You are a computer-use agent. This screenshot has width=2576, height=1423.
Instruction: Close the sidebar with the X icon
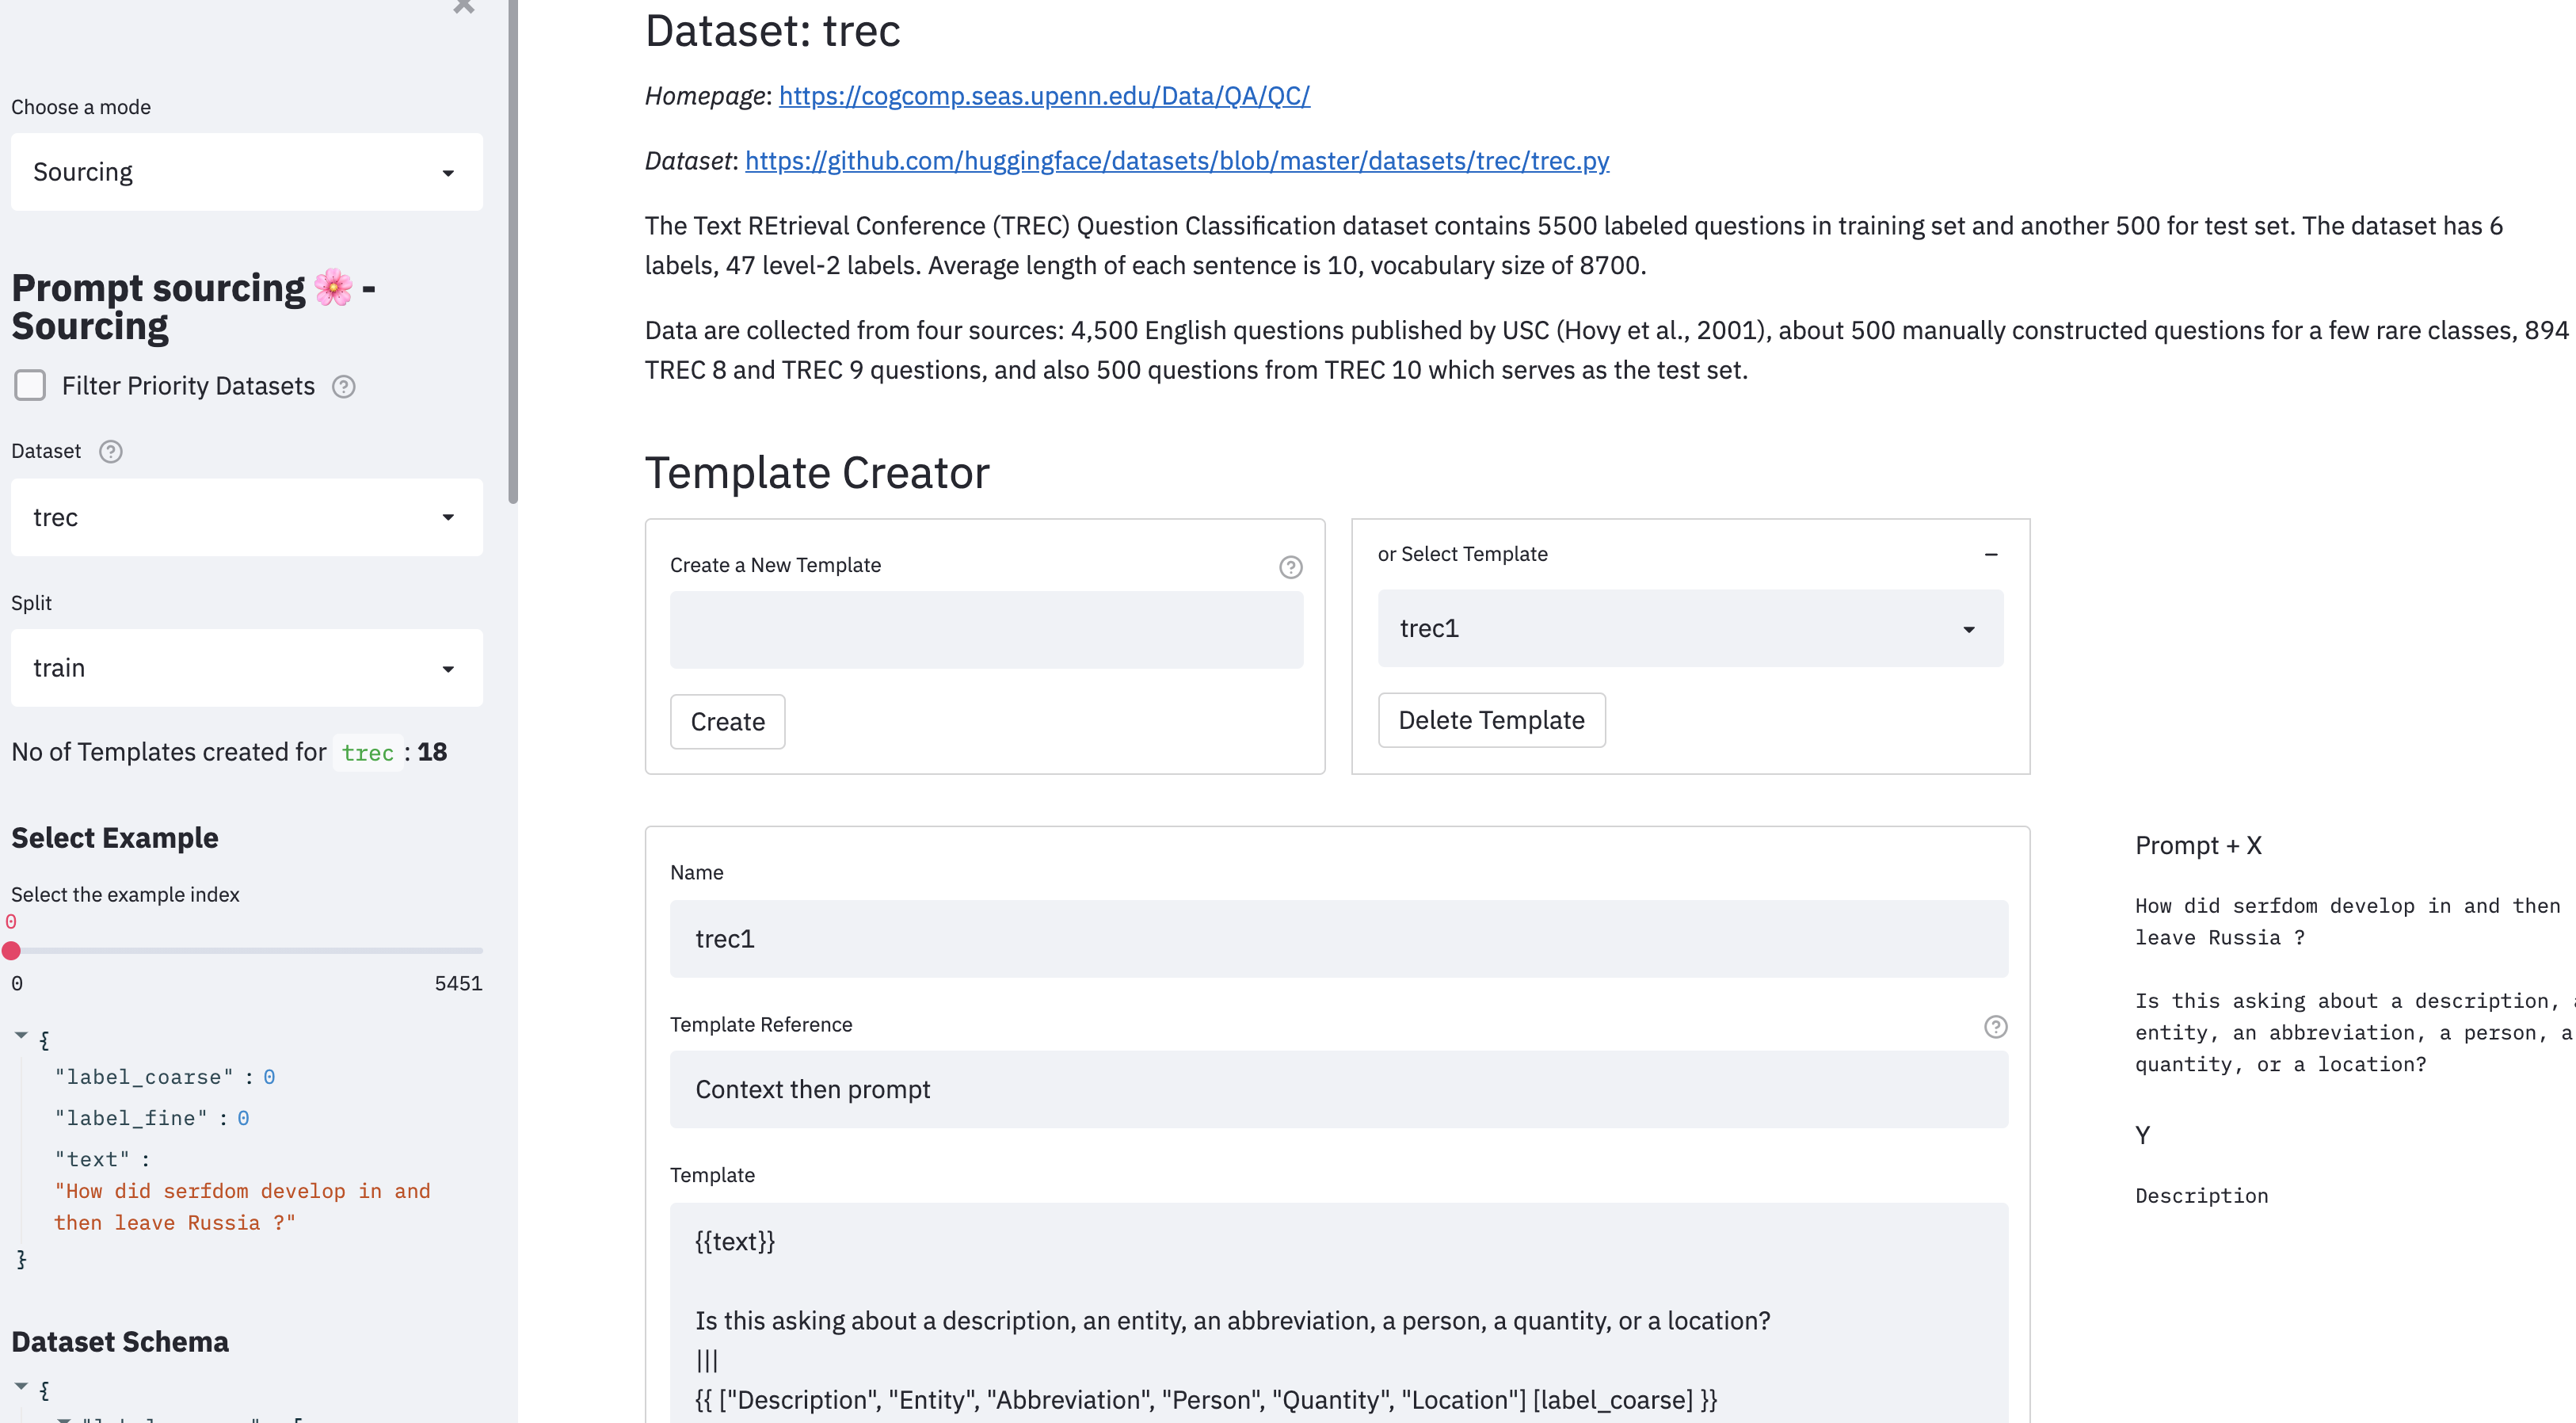pyautogui.click(x=463, y=6)
